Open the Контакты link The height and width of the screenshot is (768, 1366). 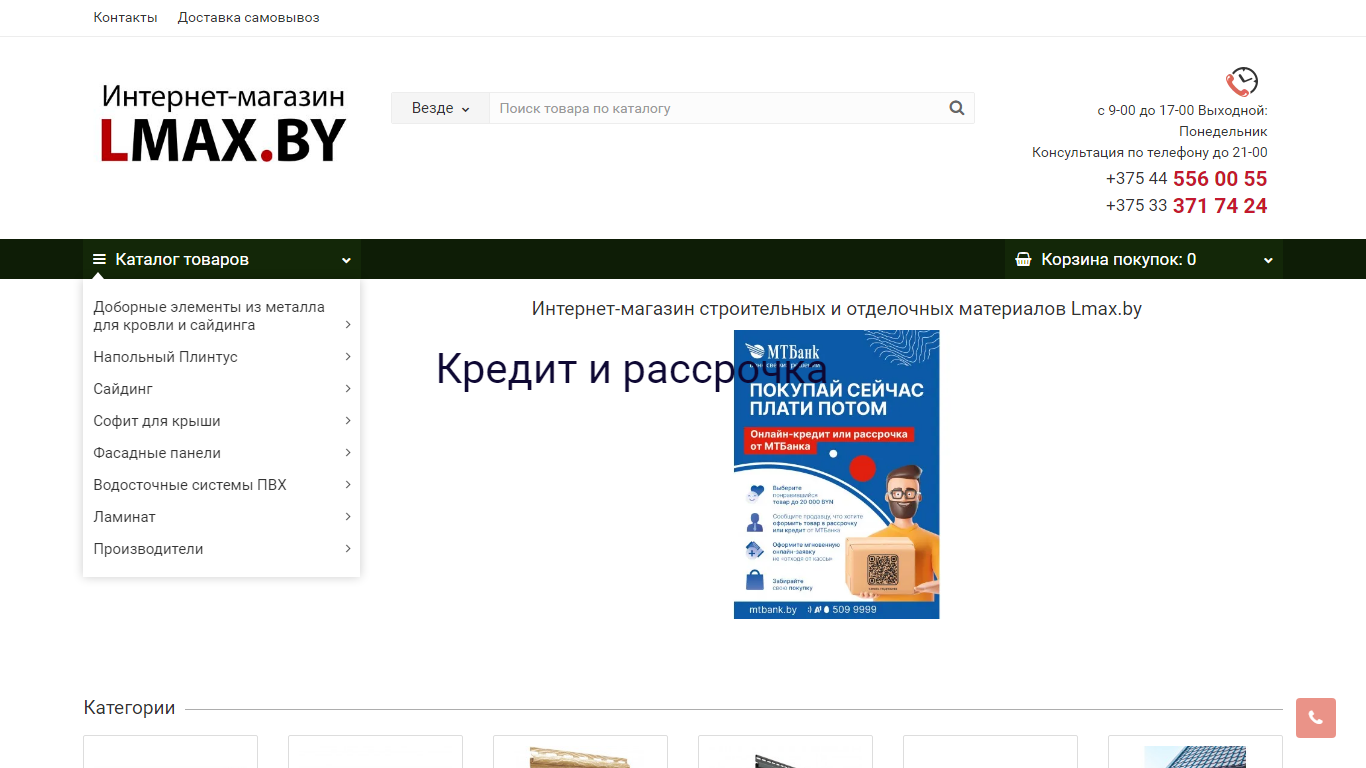click(125, 17)
